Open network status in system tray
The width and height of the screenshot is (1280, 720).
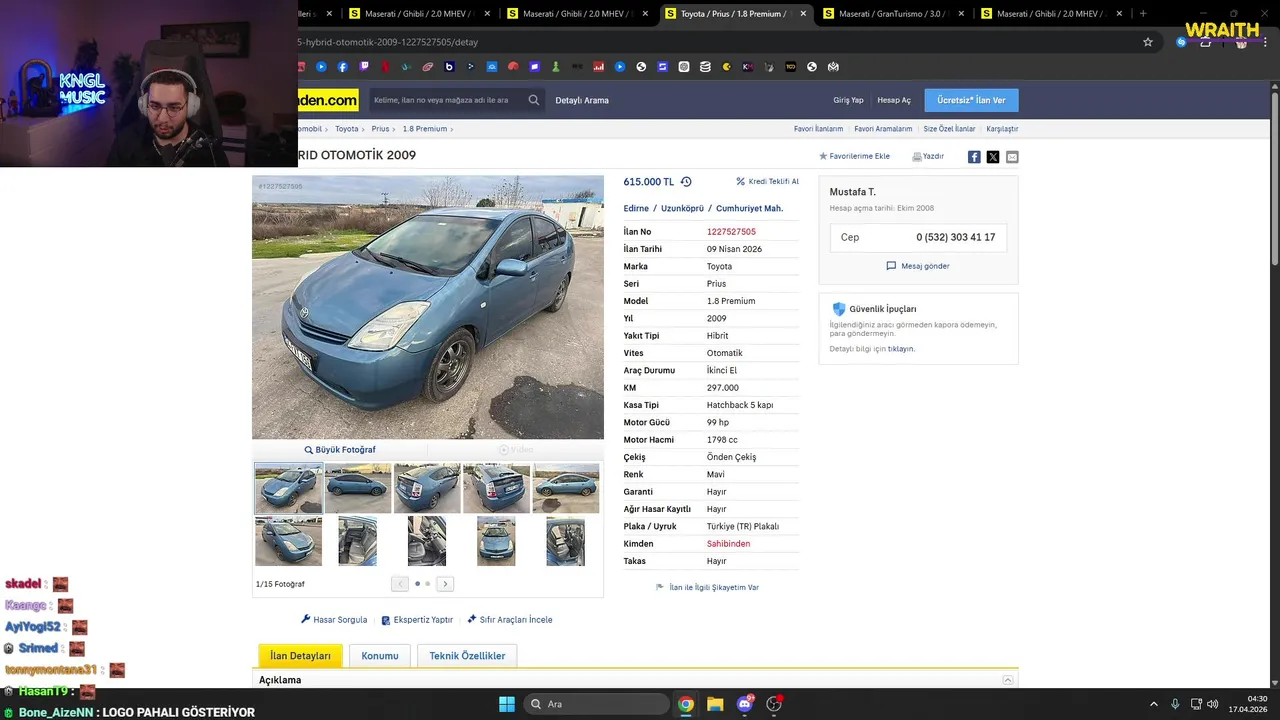[1196, 704]
